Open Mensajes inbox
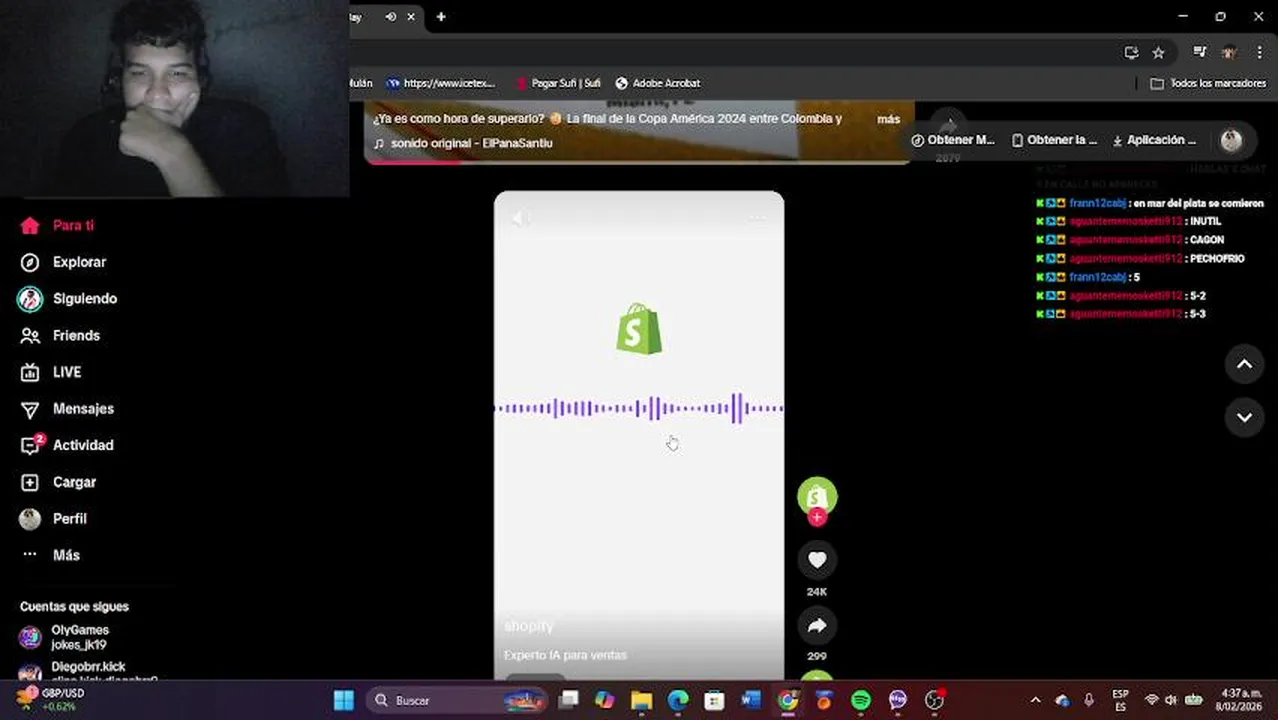The width and height of the screenshot is (1278, 720). point(68,408)
